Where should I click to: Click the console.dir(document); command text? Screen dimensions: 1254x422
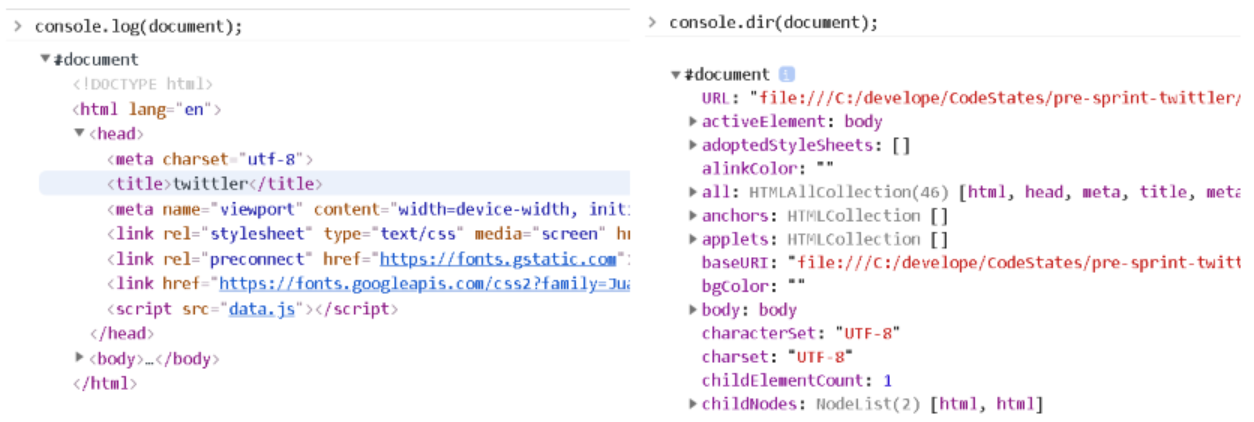click(774, 22)
